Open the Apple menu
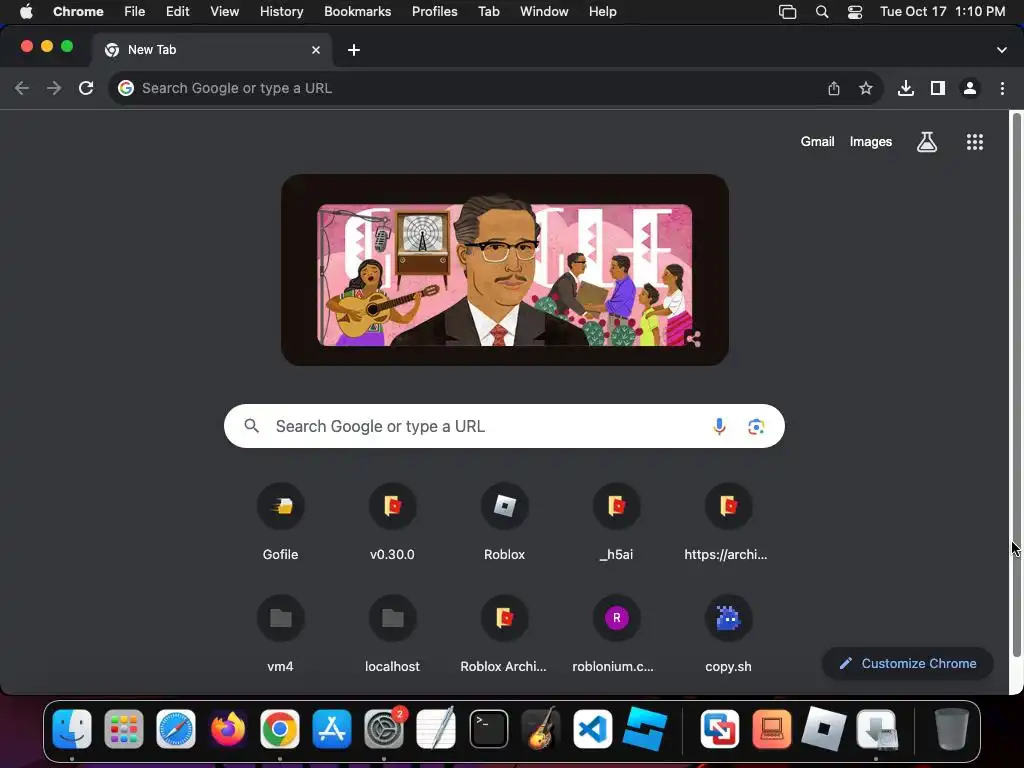Viewport: 1024px width, 768px height. 26,11
